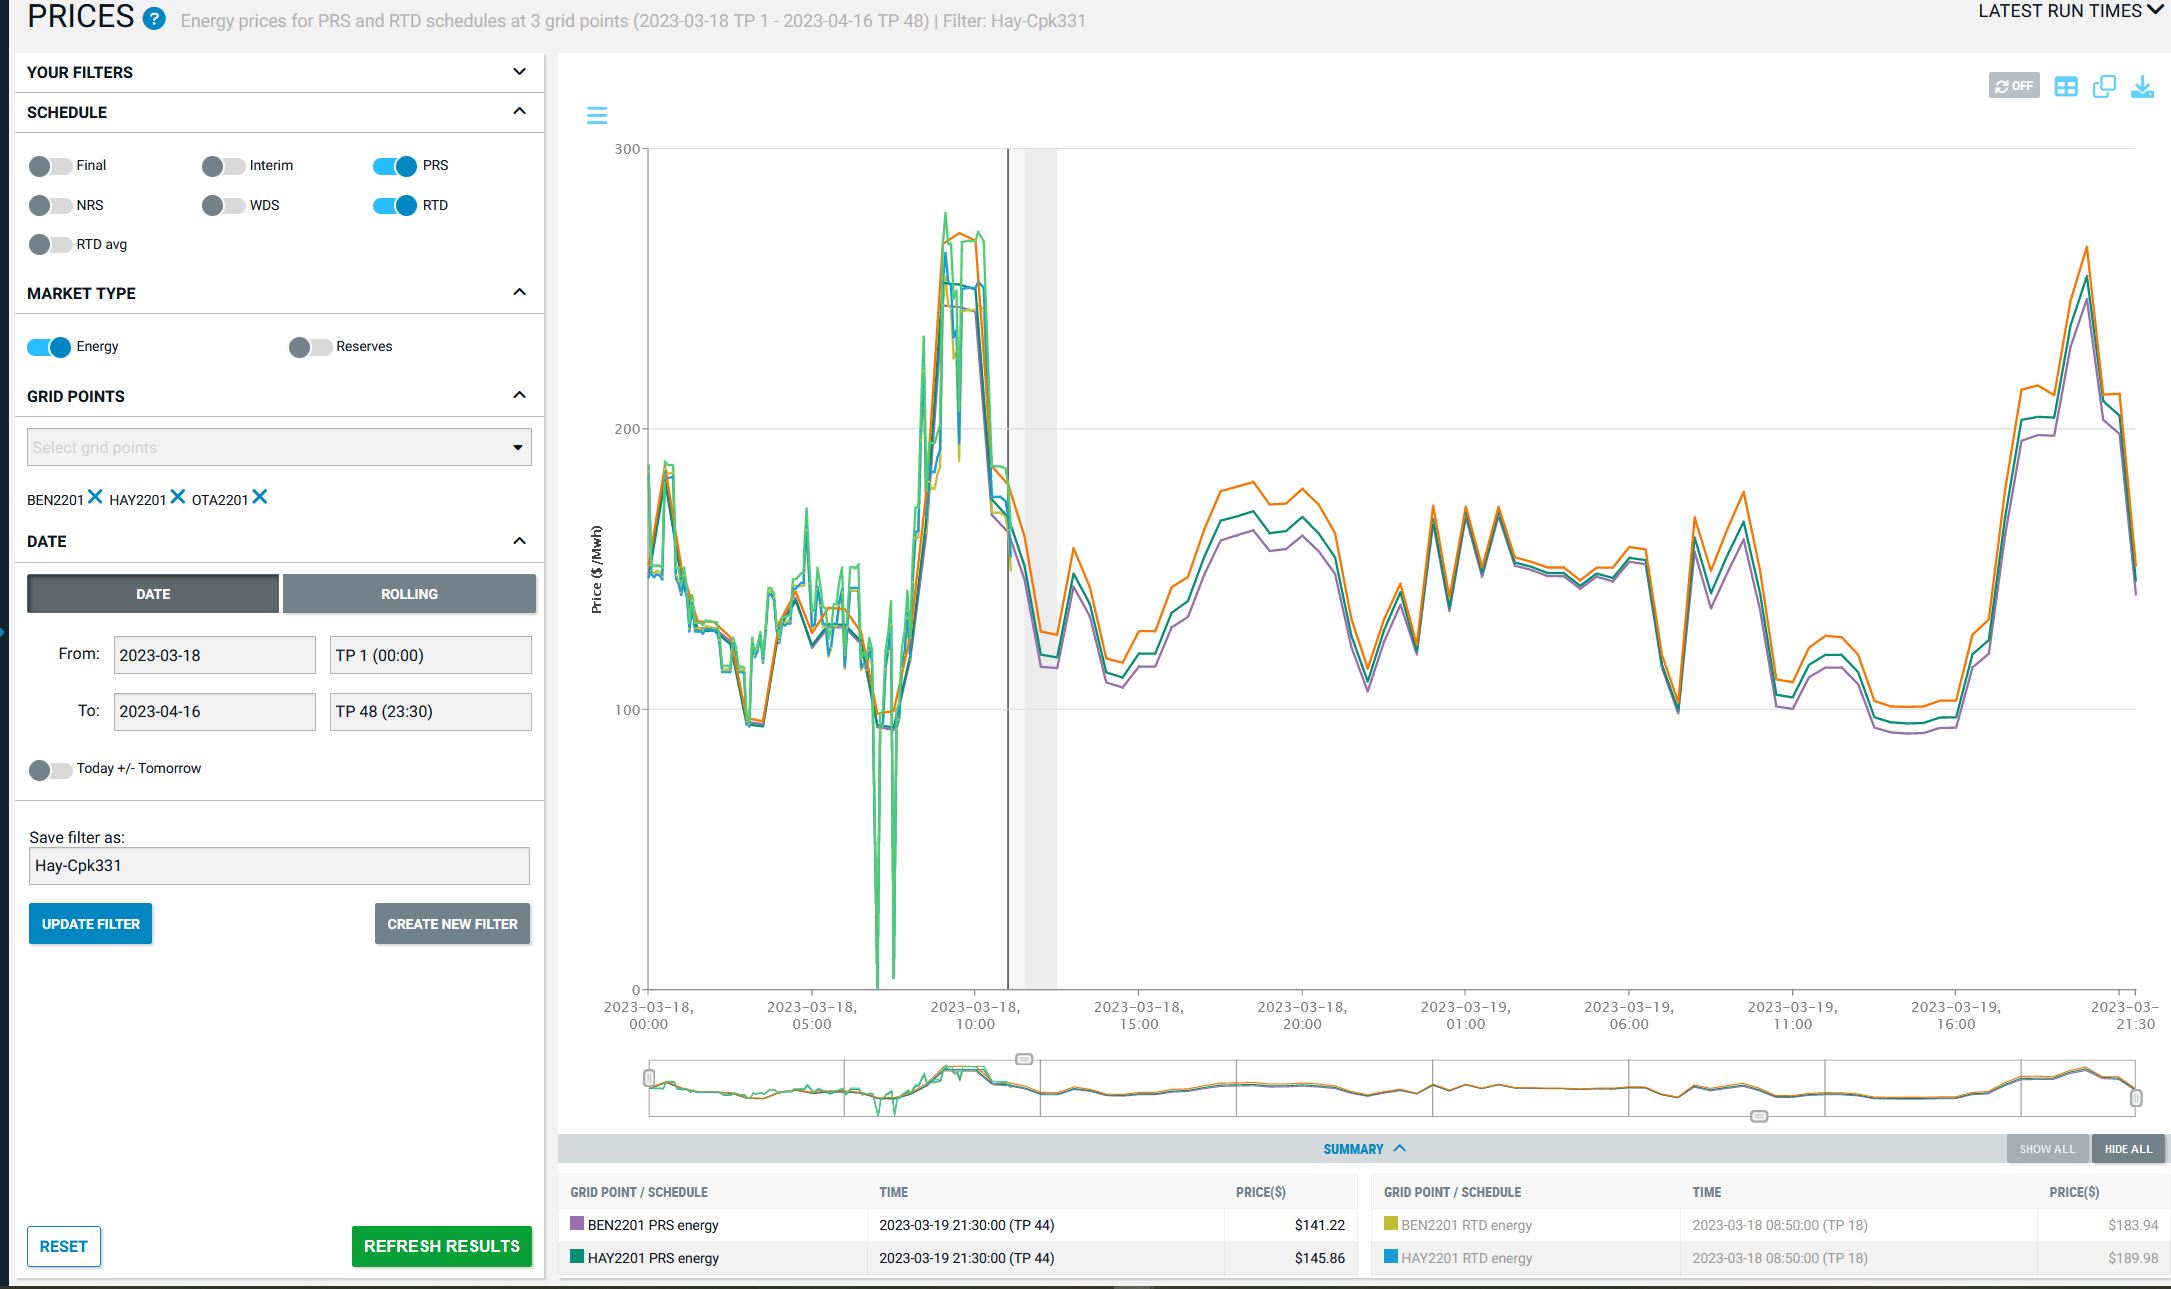Image resolution: width=2171 pixels, height=1289 pixels.
Task: Click the help question mark icon
Action: 154,18
